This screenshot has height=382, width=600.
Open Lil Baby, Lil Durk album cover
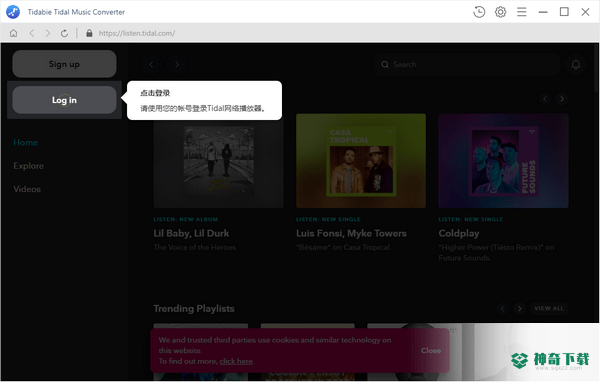click(x=218, y=161)
